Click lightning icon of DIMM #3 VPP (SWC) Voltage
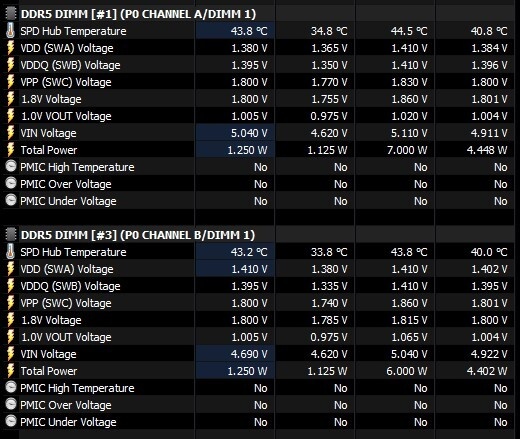The height and width of the screenshot is (439, 520). point(11,303)
